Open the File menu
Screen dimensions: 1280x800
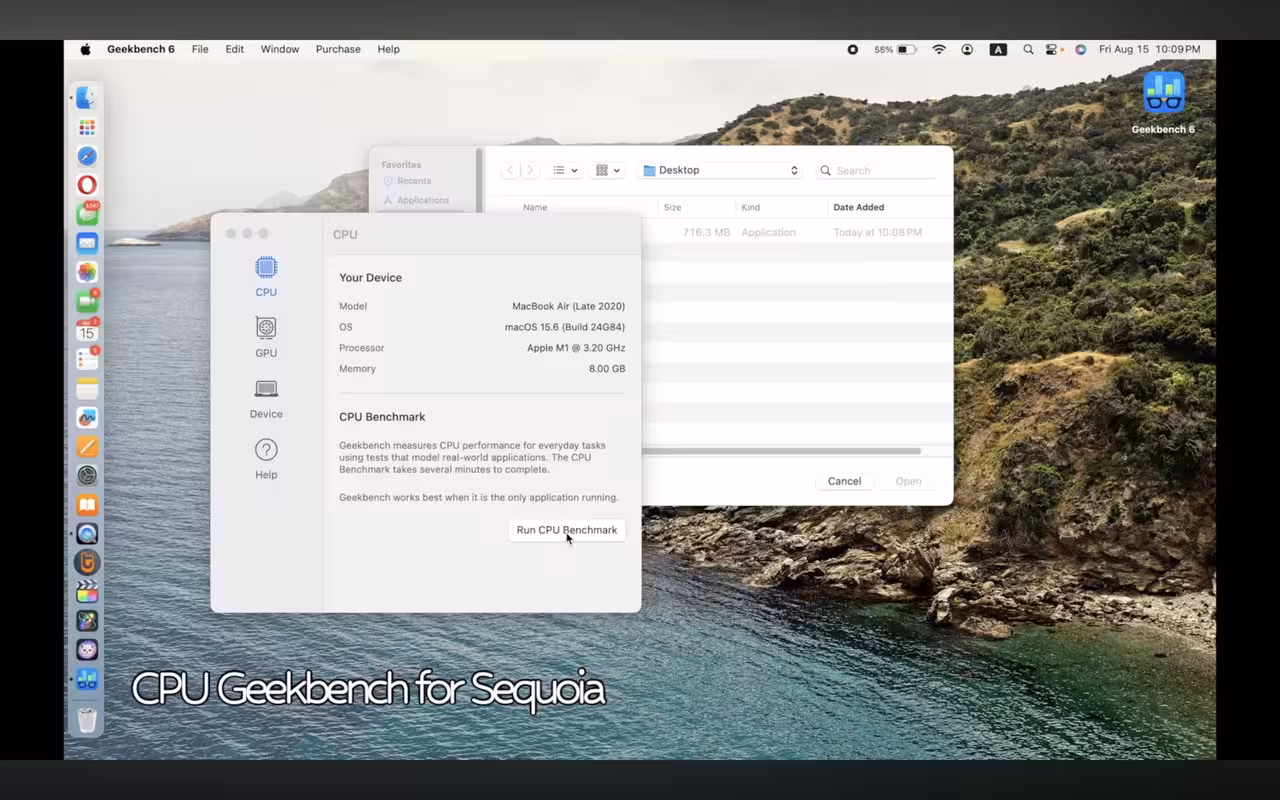[200, 49]
